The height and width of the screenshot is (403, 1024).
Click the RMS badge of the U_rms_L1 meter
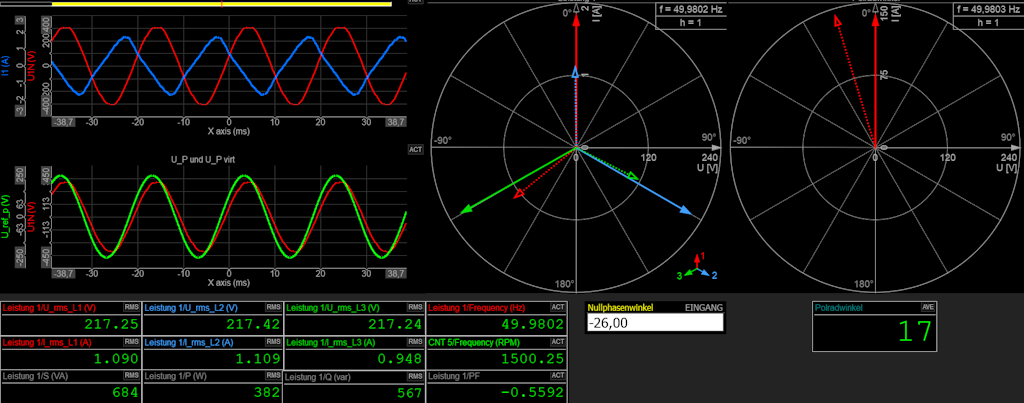132,306
